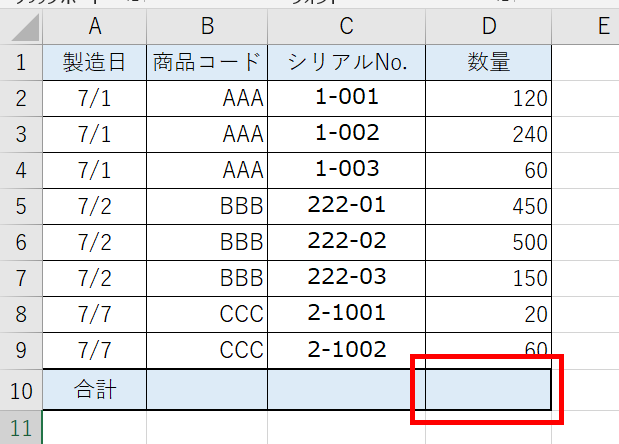The height and width of the screenshot is (444, 619).
Task: Select quantity cell 20
Action: click(489, 315)
